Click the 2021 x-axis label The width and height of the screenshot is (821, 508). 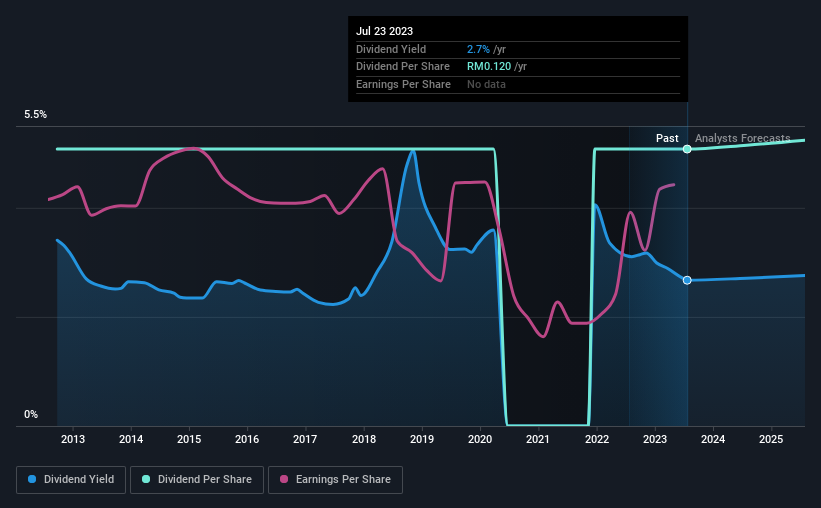538,439
